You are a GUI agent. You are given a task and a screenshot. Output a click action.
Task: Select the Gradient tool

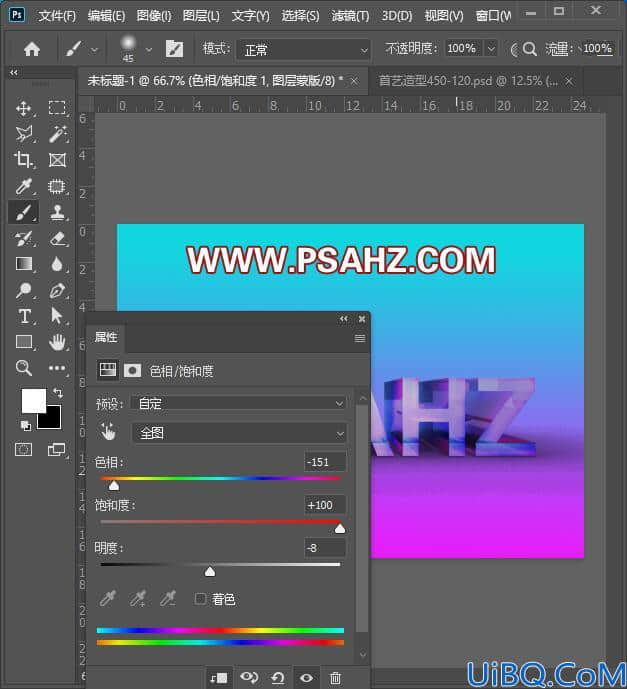tap(23, 264)
